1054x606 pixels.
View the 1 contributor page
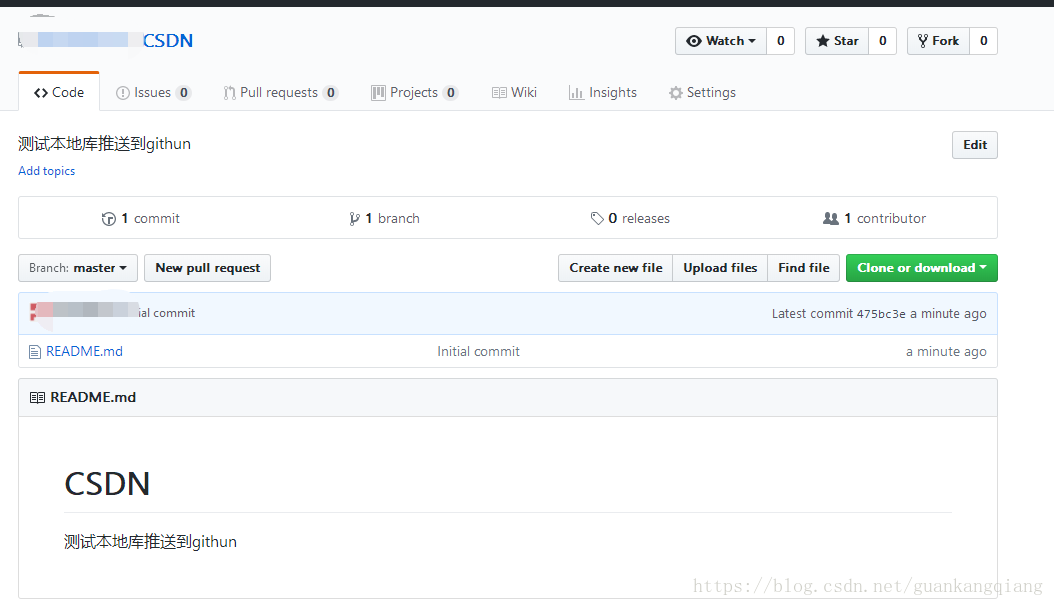(x=874, y=218)
